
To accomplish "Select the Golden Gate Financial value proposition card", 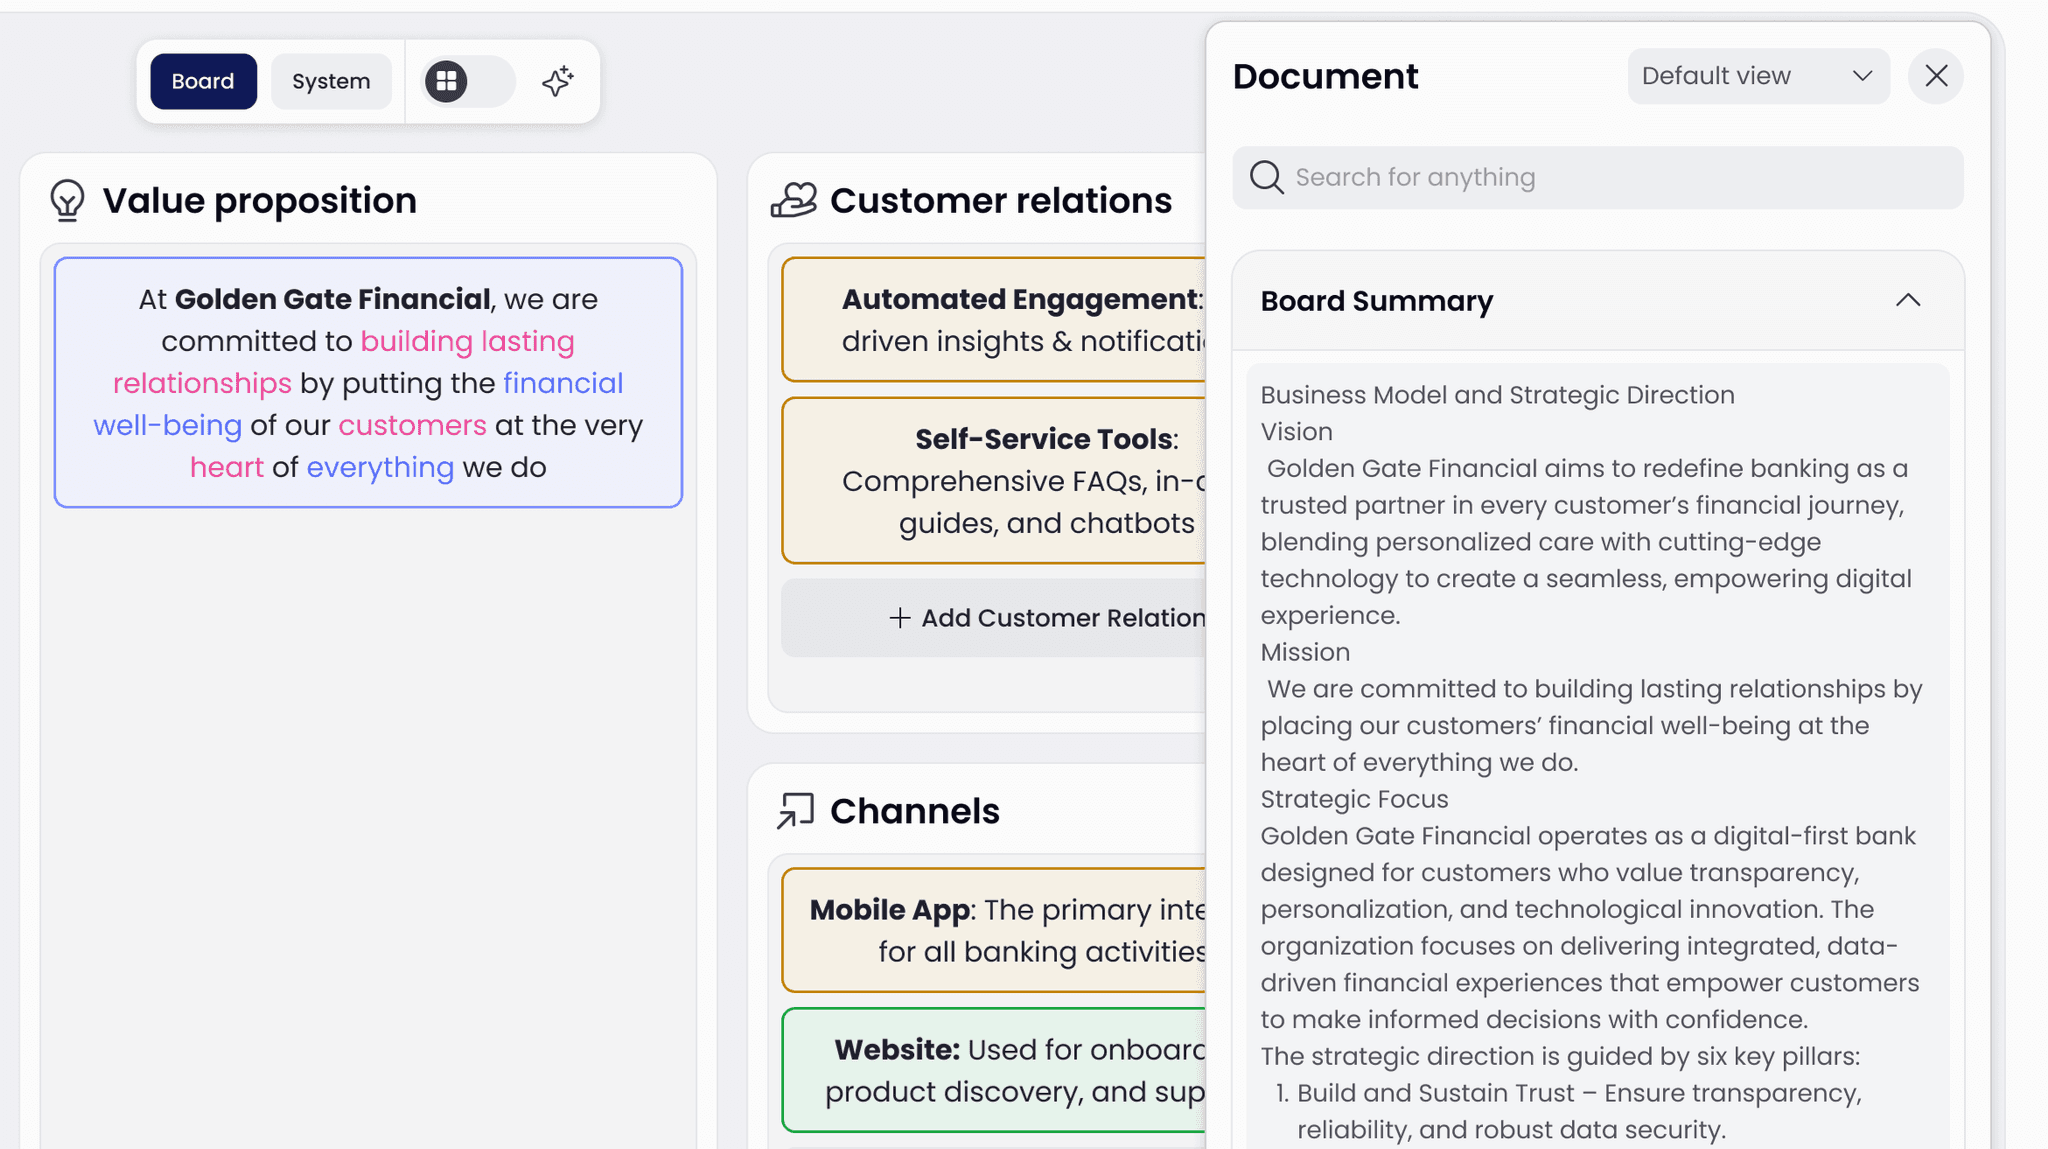I will [x=368, y=382].
